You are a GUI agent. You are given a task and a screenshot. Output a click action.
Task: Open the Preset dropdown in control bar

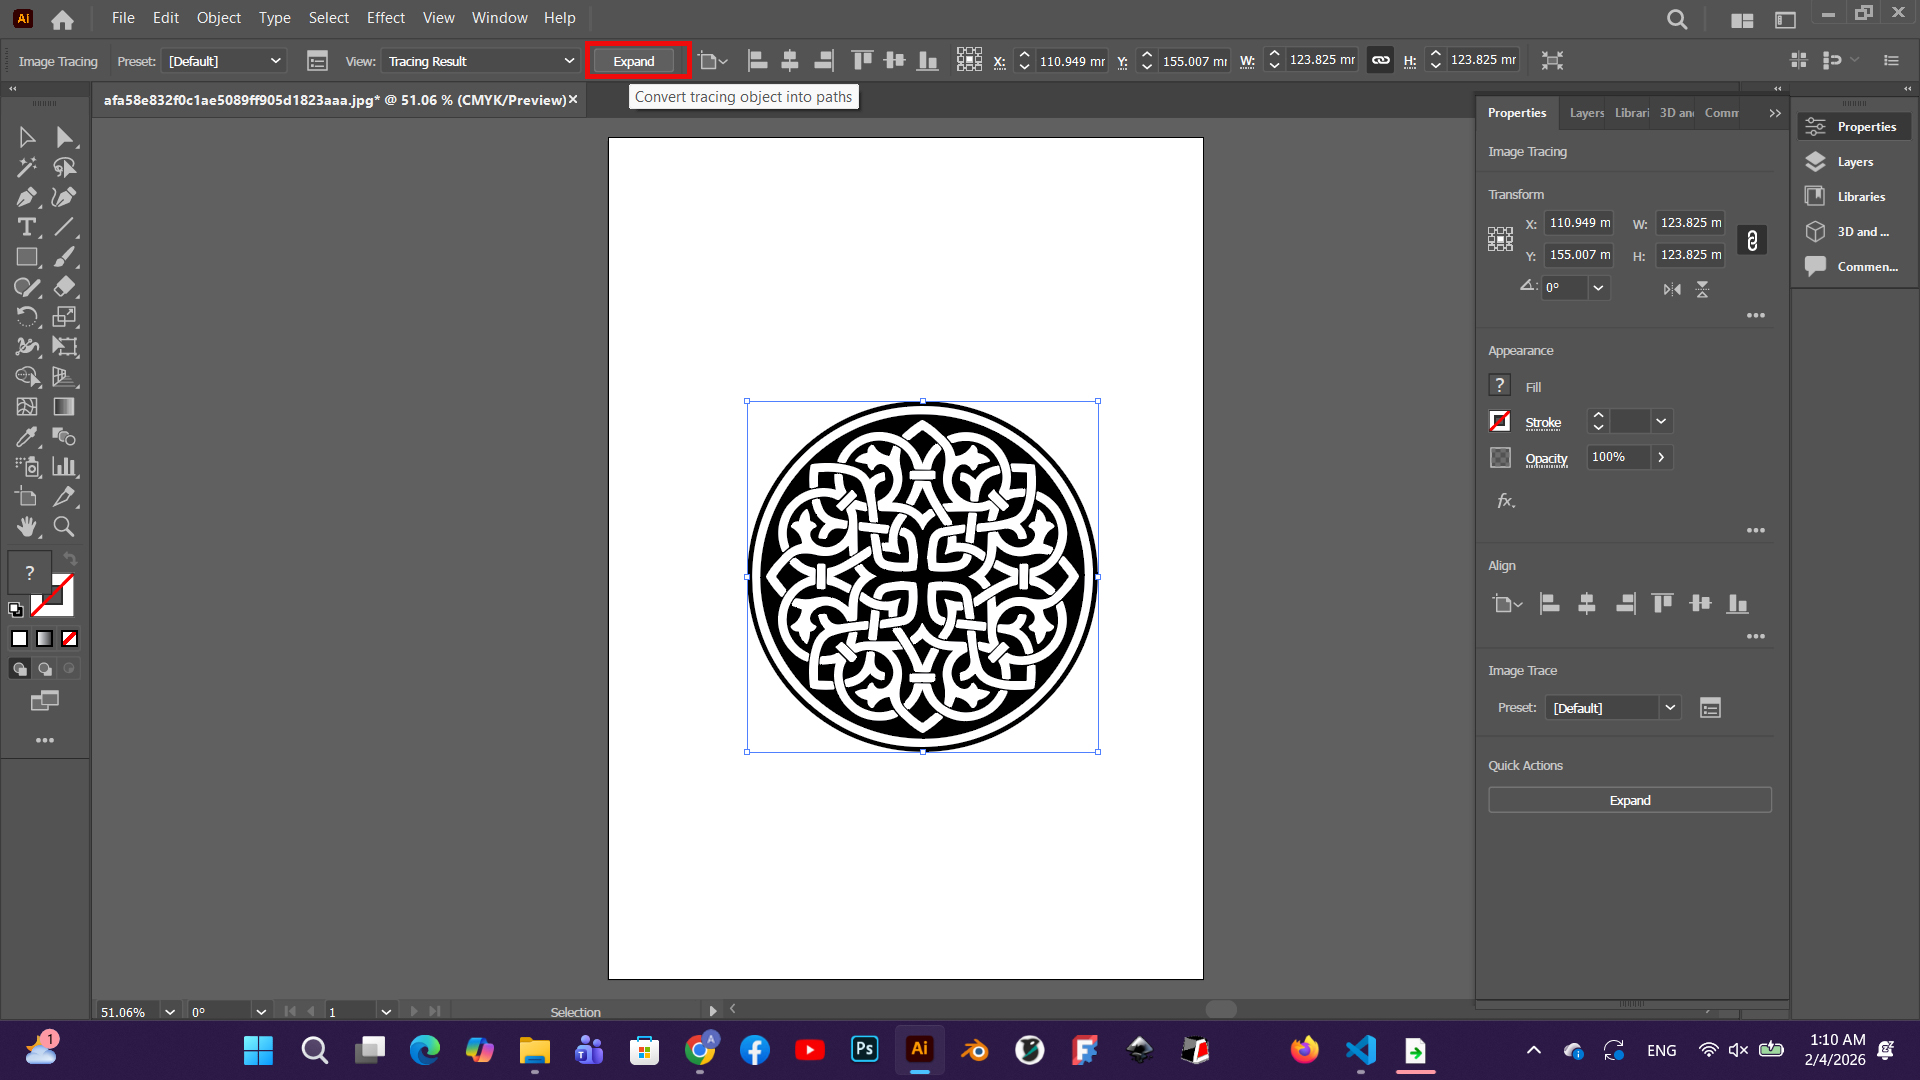[224, 61]
